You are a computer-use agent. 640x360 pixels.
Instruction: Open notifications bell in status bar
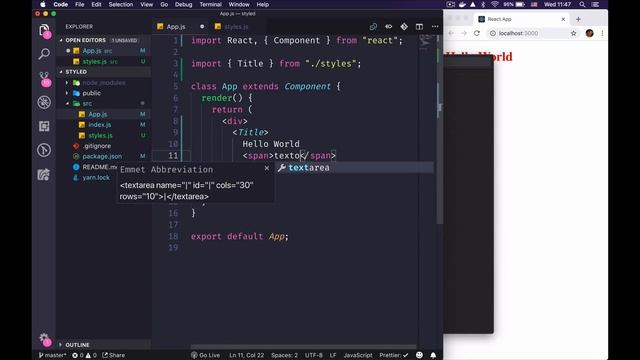433,355
